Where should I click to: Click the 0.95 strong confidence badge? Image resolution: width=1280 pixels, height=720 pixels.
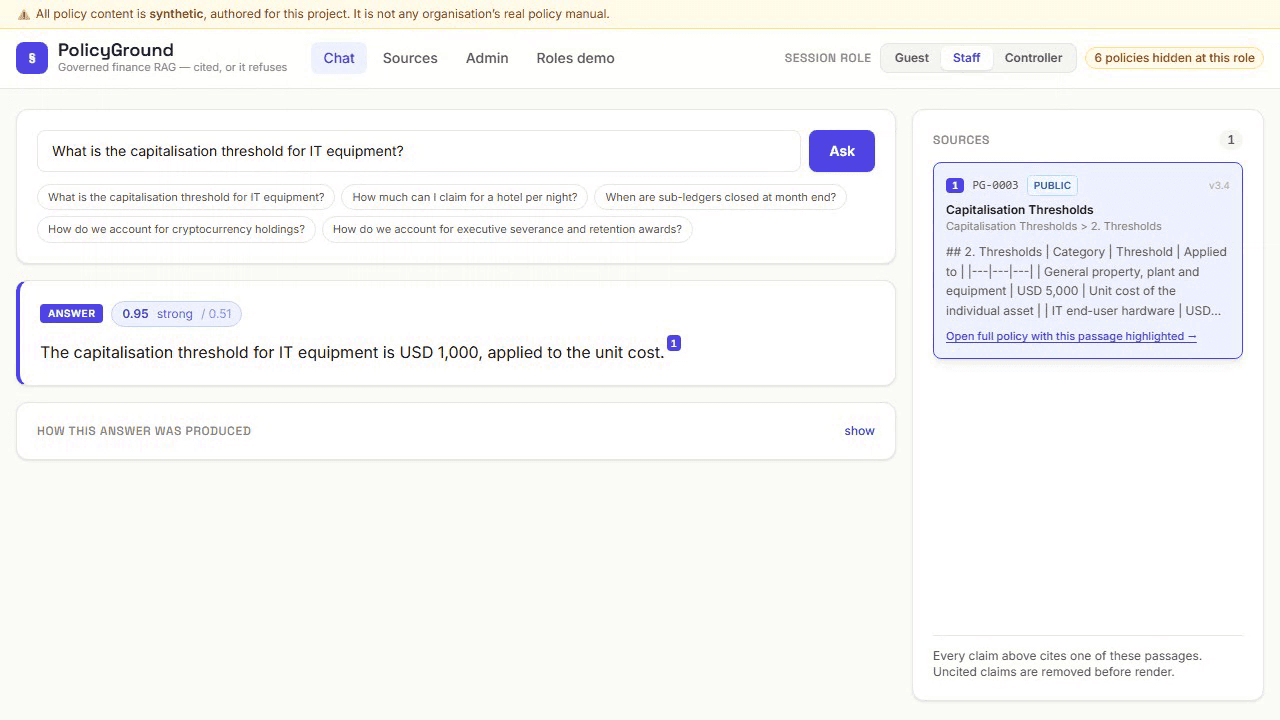(x=176, y=314)
